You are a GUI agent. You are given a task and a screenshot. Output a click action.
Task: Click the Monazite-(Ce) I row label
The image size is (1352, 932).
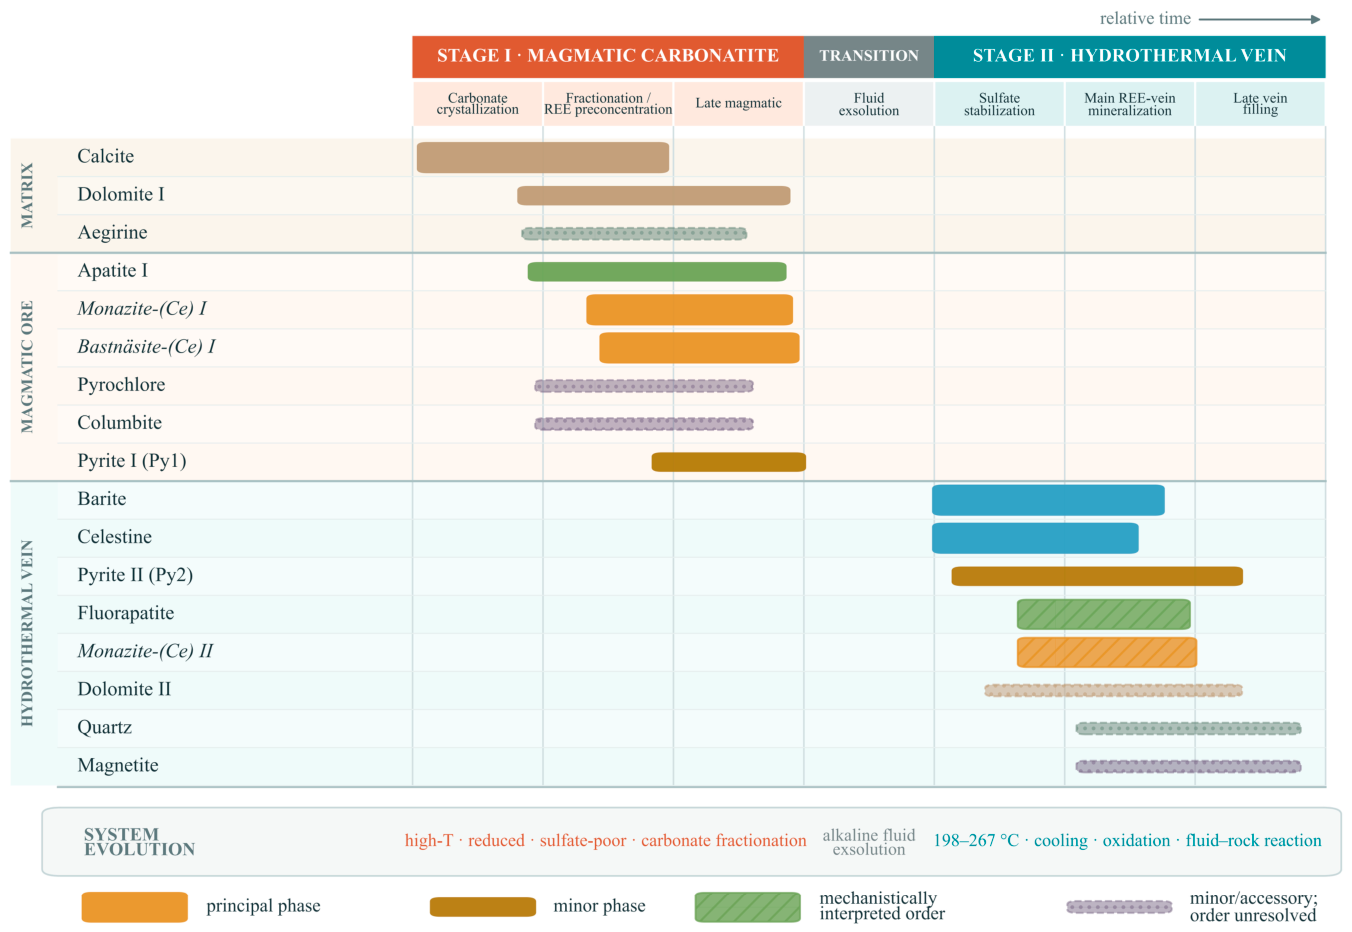click(142, 309)
